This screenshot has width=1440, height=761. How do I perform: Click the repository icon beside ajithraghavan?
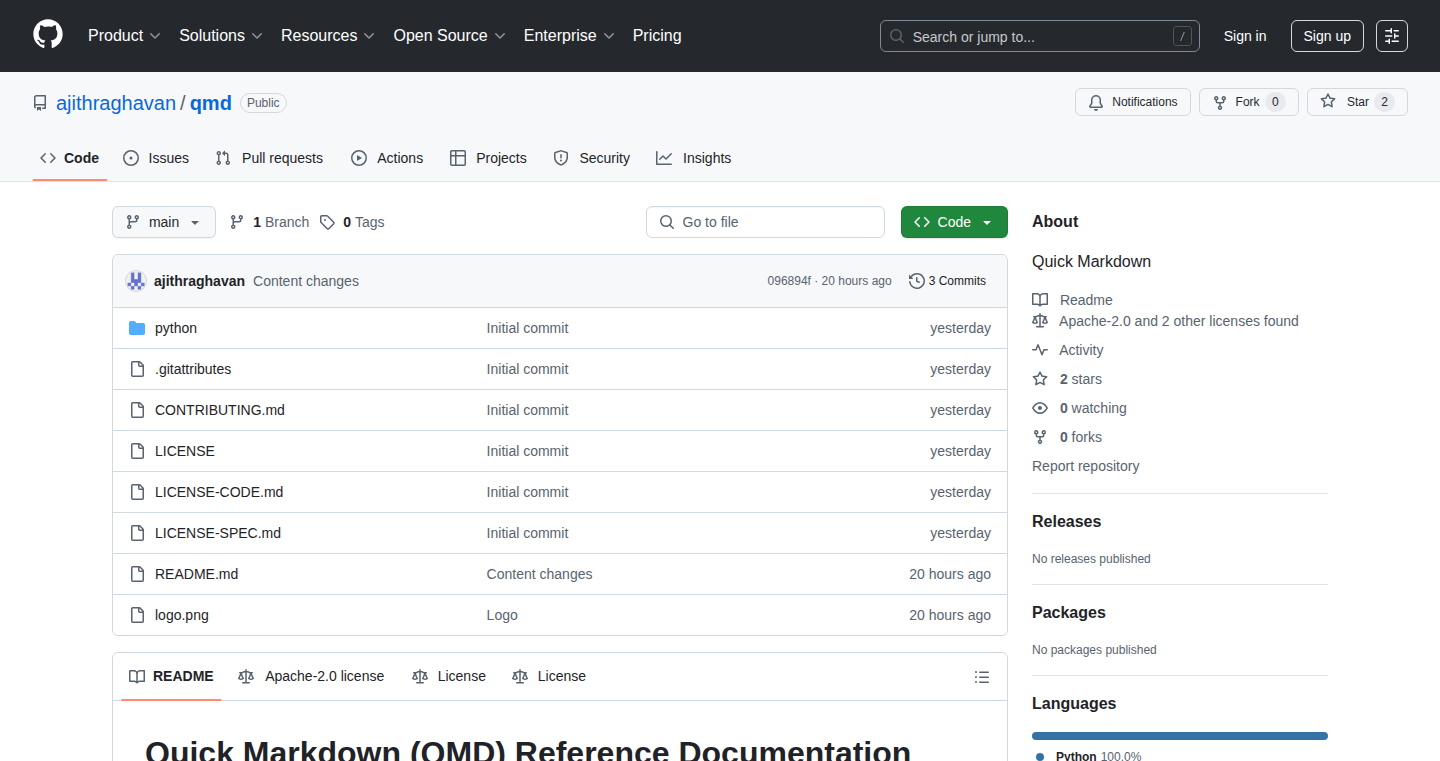coord(40,103)
